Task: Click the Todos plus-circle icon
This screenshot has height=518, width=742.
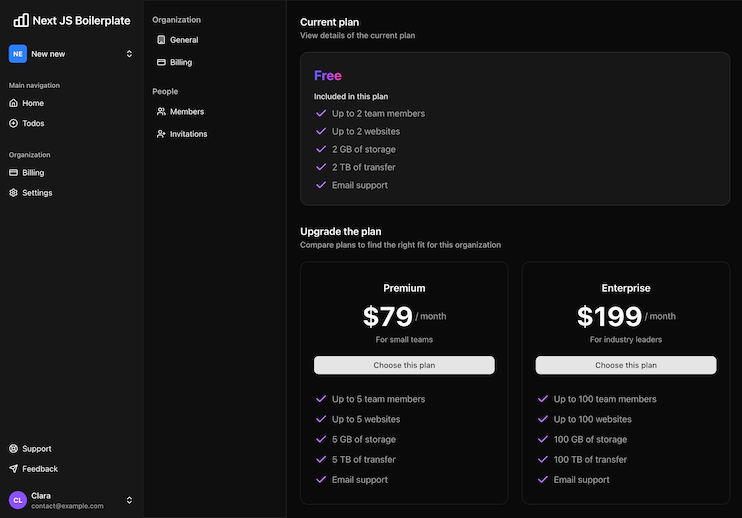Action: 13,123
